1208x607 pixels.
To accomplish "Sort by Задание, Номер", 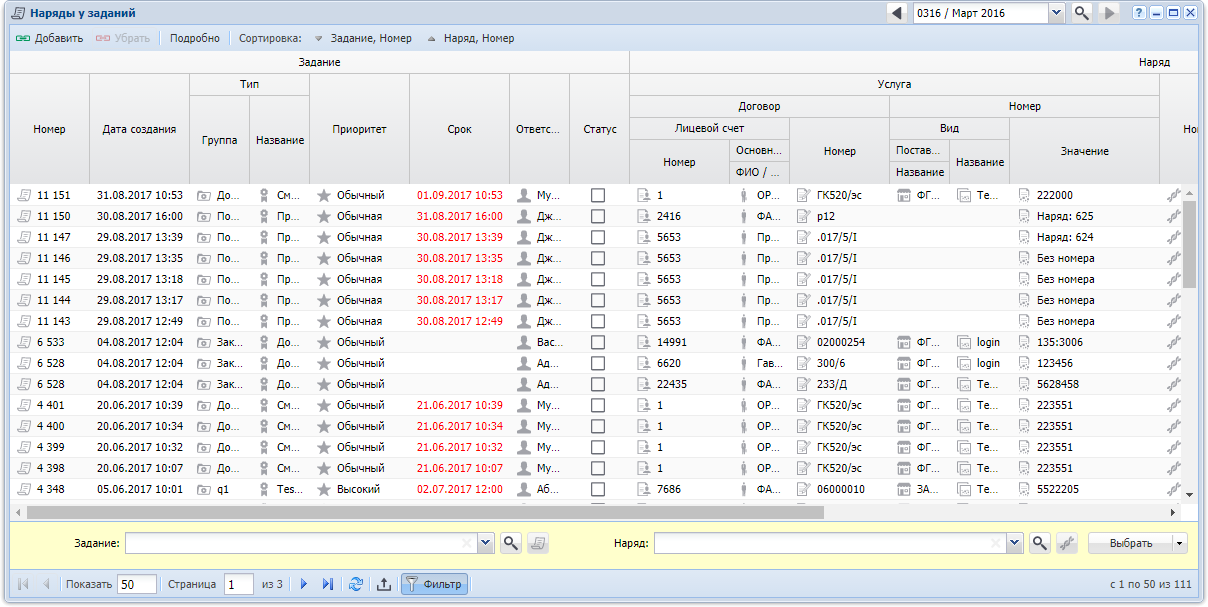I will click(362, 38).
